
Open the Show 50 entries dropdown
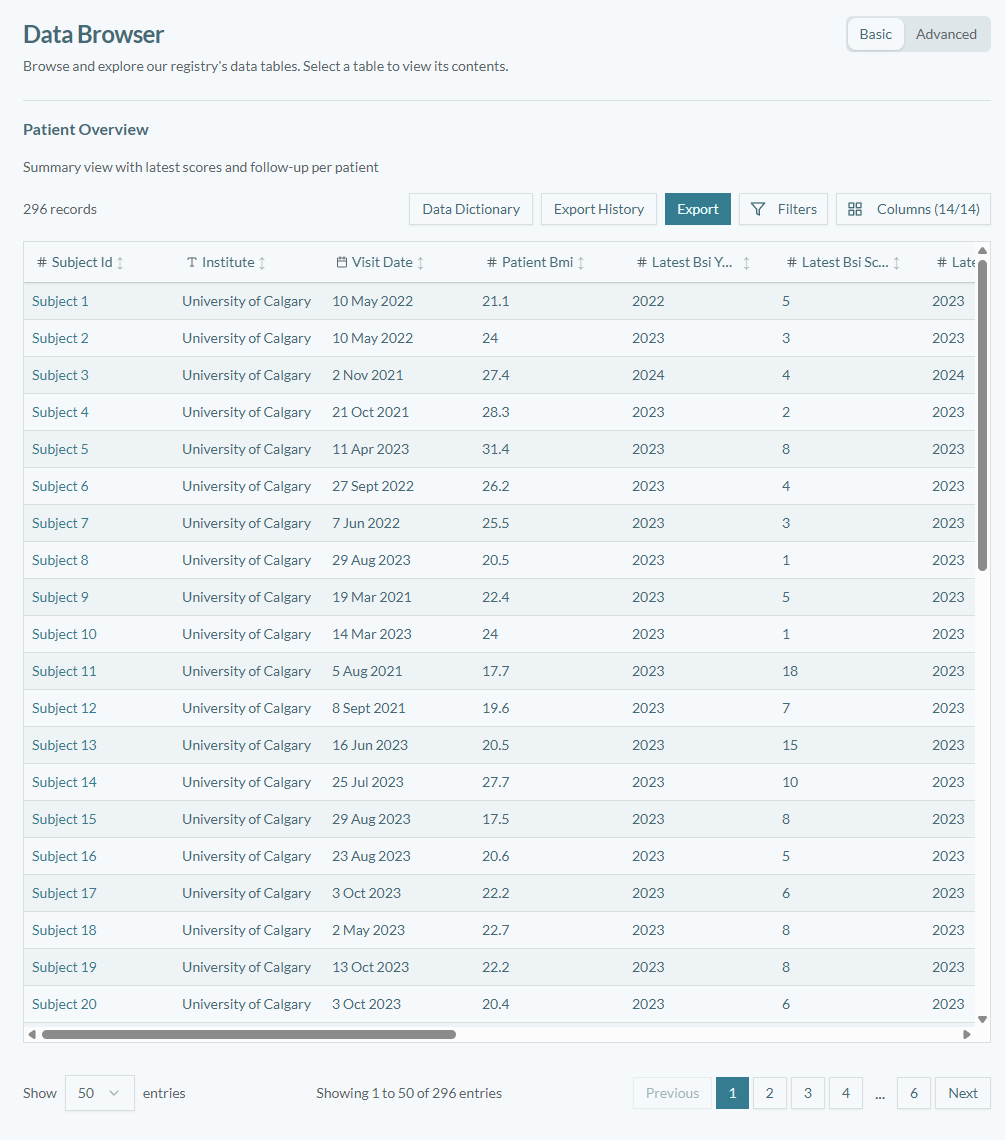click(x=99, y=1093)
